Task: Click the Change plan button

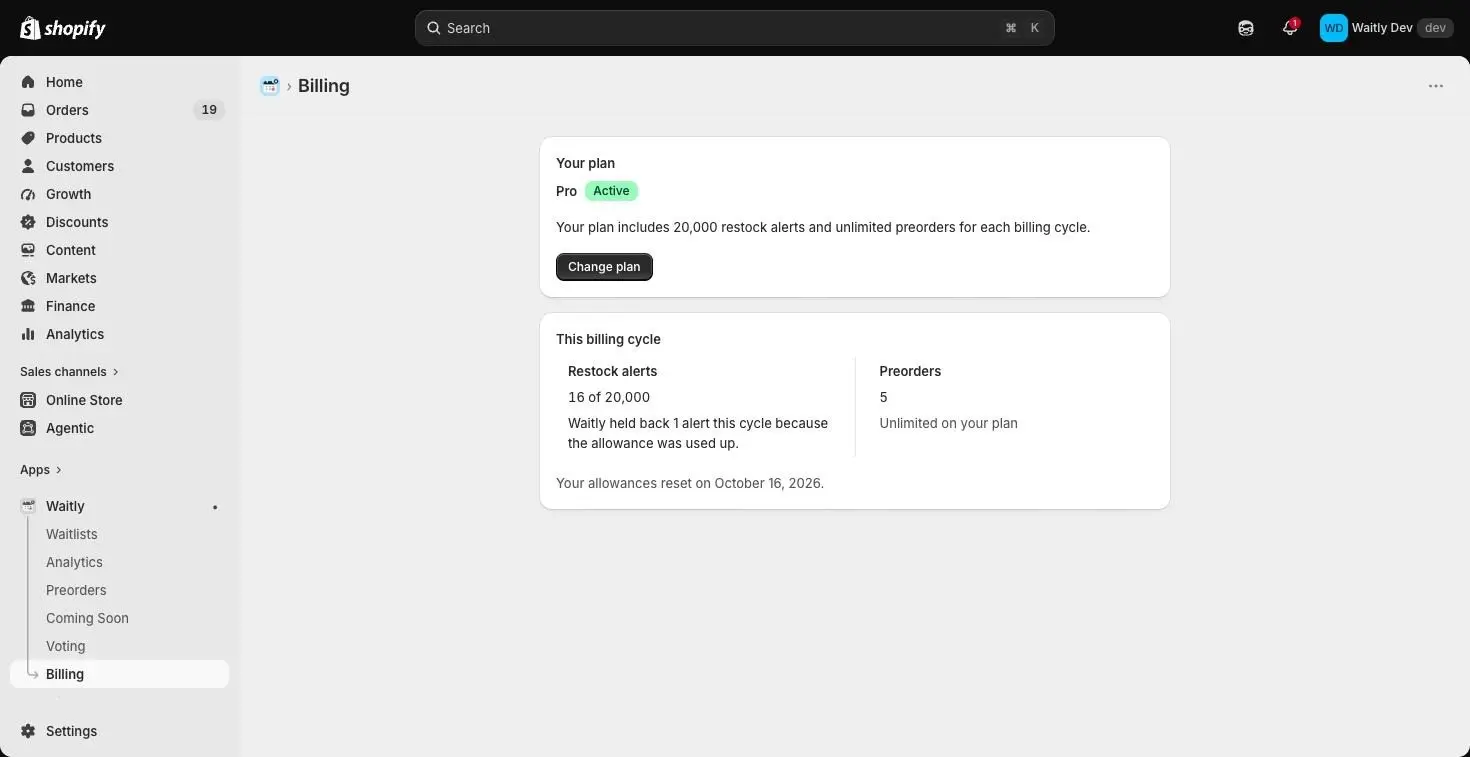Action: click(604, 267)
